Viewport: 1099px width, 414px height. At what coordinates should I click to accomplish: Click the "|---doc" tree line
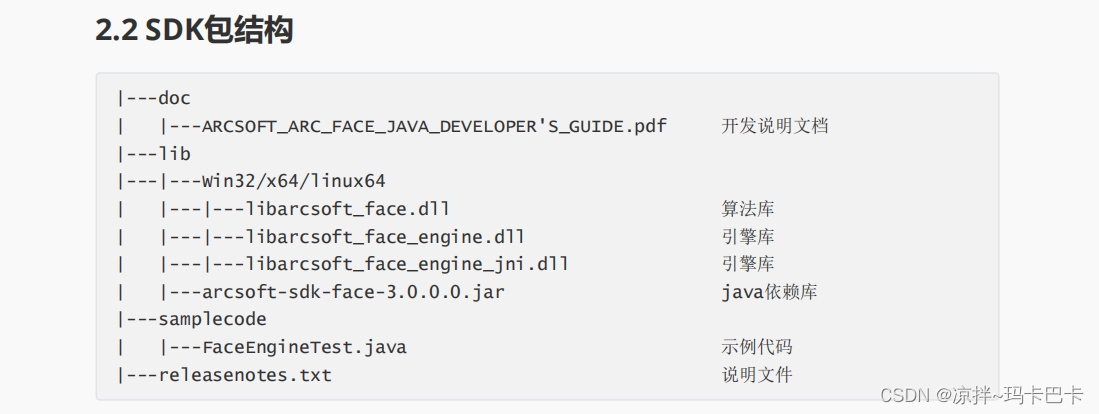(x=154, y=99)
